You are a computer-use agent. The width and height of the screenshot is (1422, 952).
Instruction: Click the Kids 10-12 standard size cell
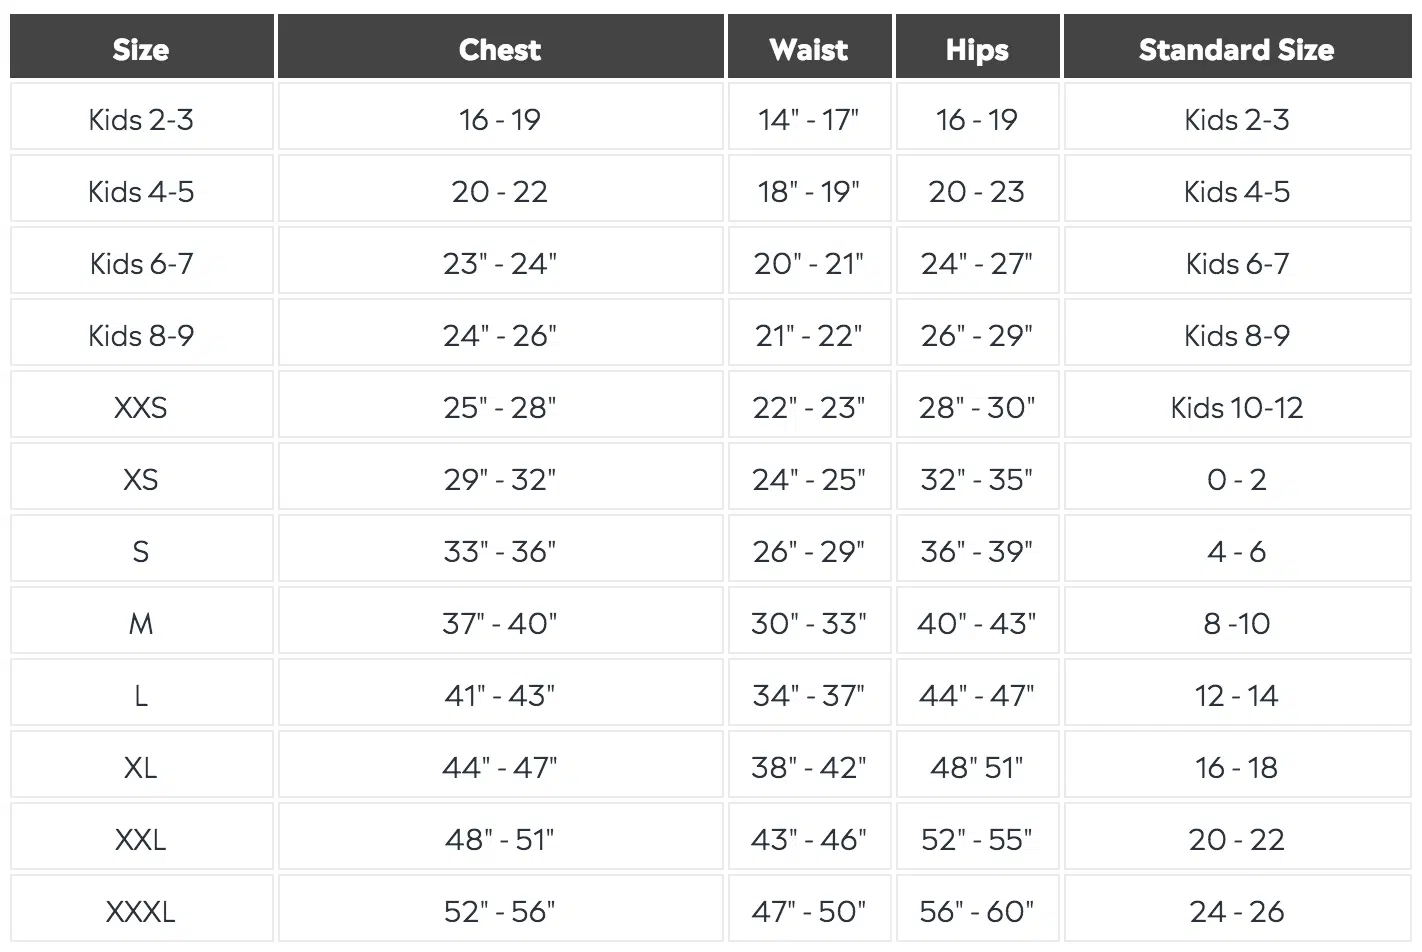[x=1237, y=407]
